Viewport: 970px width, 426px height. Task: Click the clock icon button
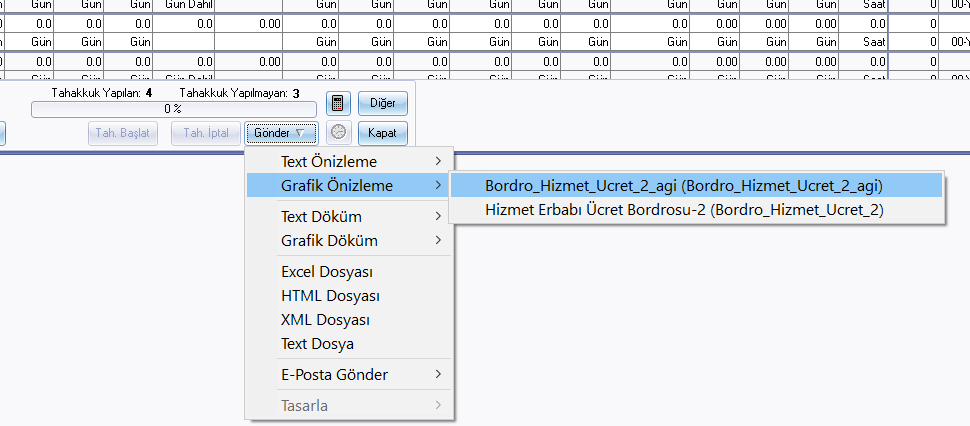click(x=338, y=133)
